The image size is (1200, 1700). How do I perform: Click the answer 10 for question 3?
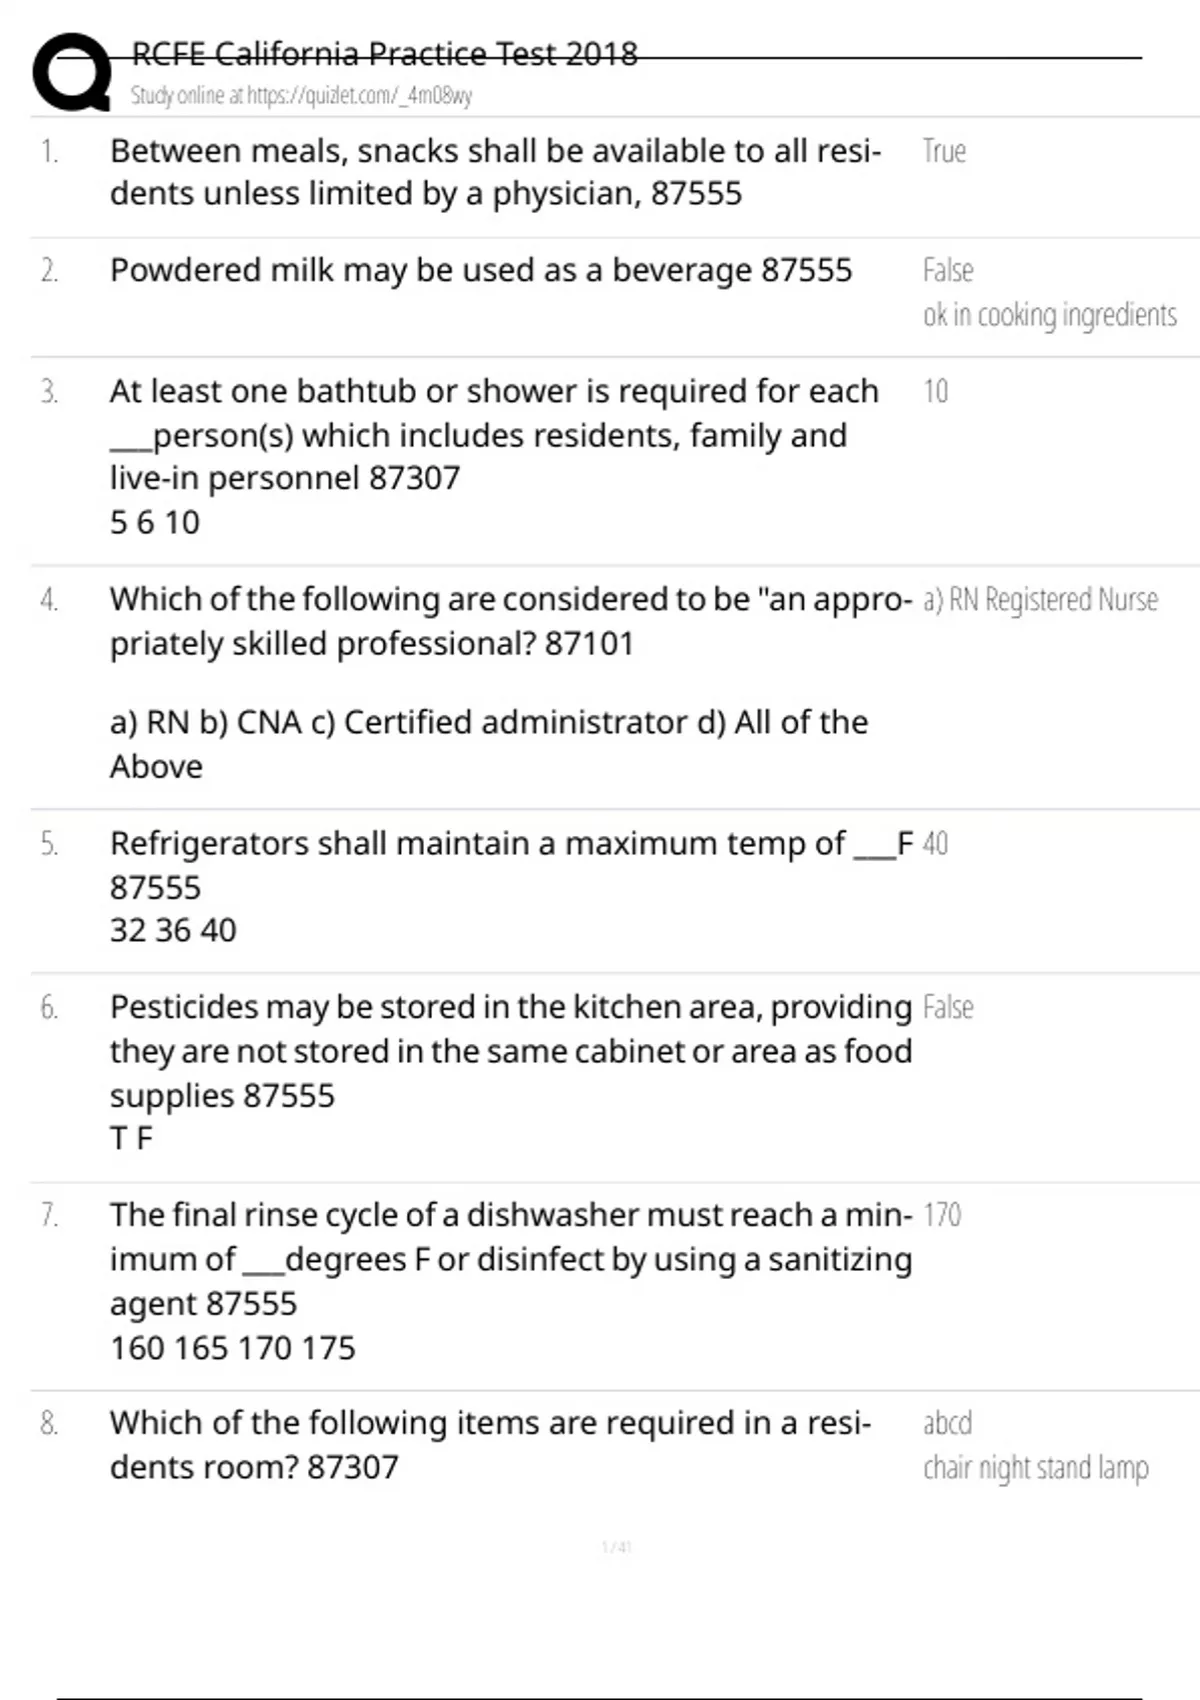tap(935, 391)
